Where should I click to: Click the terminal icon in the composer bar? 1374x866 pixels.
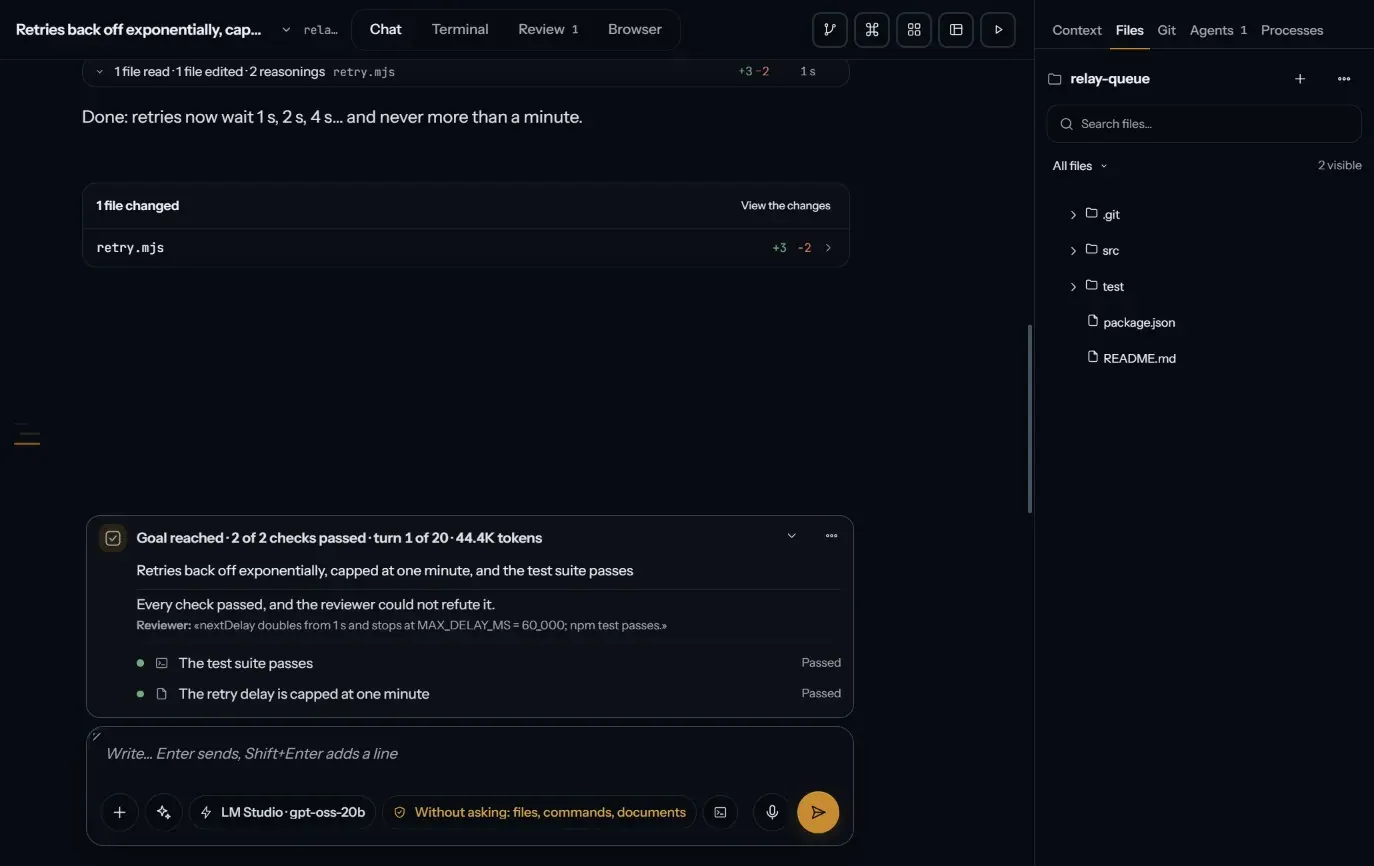pyautogui.click(x=720, y=812)
